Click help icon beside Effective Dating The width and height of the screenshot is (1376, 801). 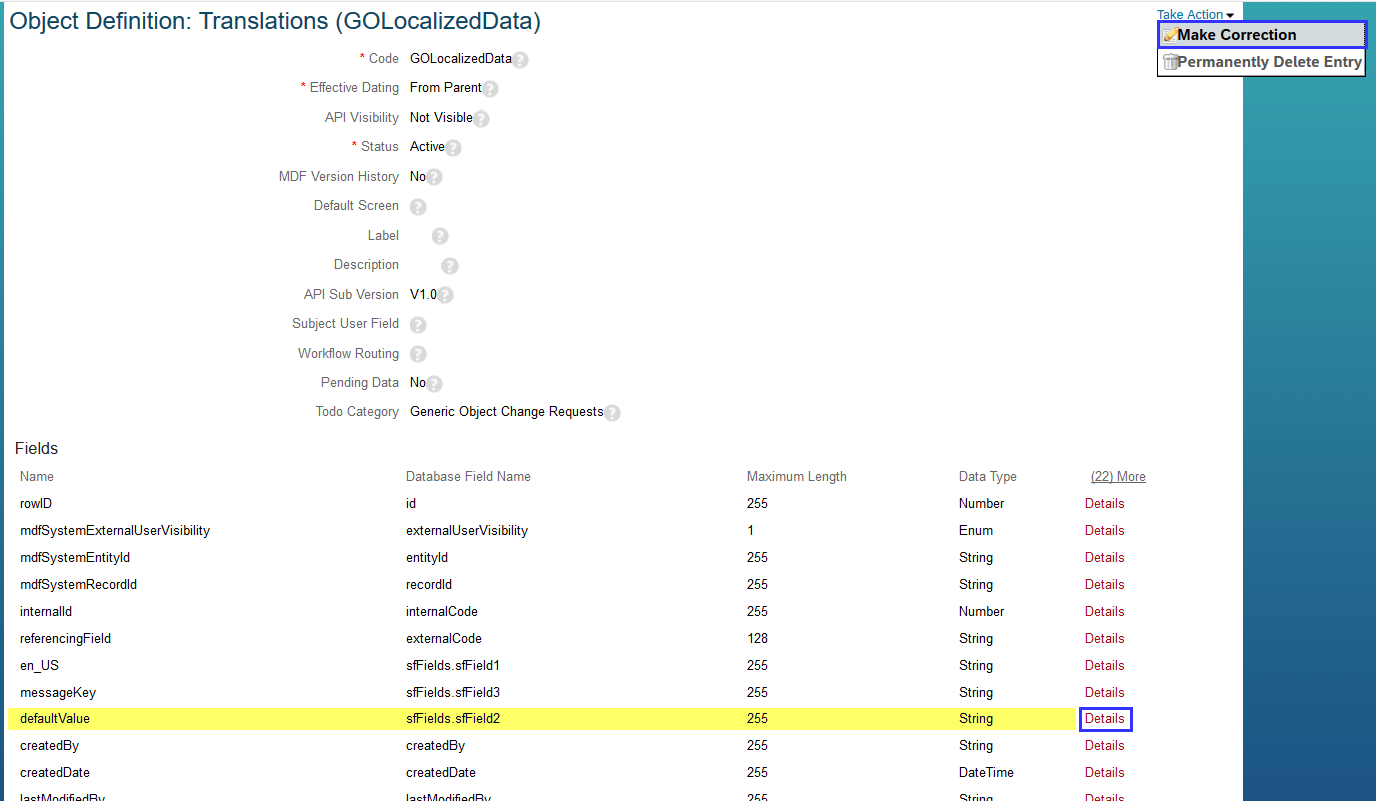[490, 89]
